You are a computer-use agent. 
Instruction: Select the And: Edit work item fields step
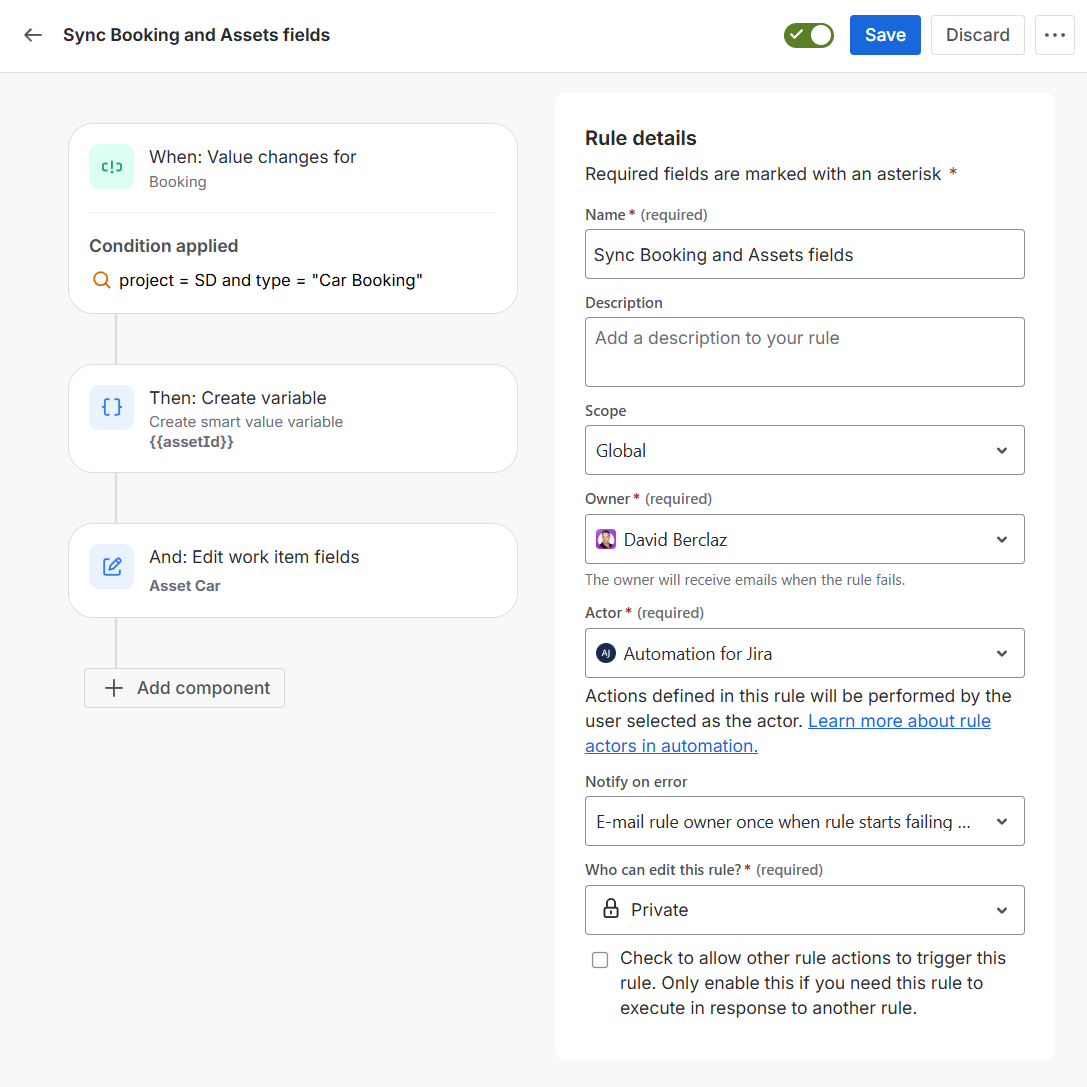[292, 570]
